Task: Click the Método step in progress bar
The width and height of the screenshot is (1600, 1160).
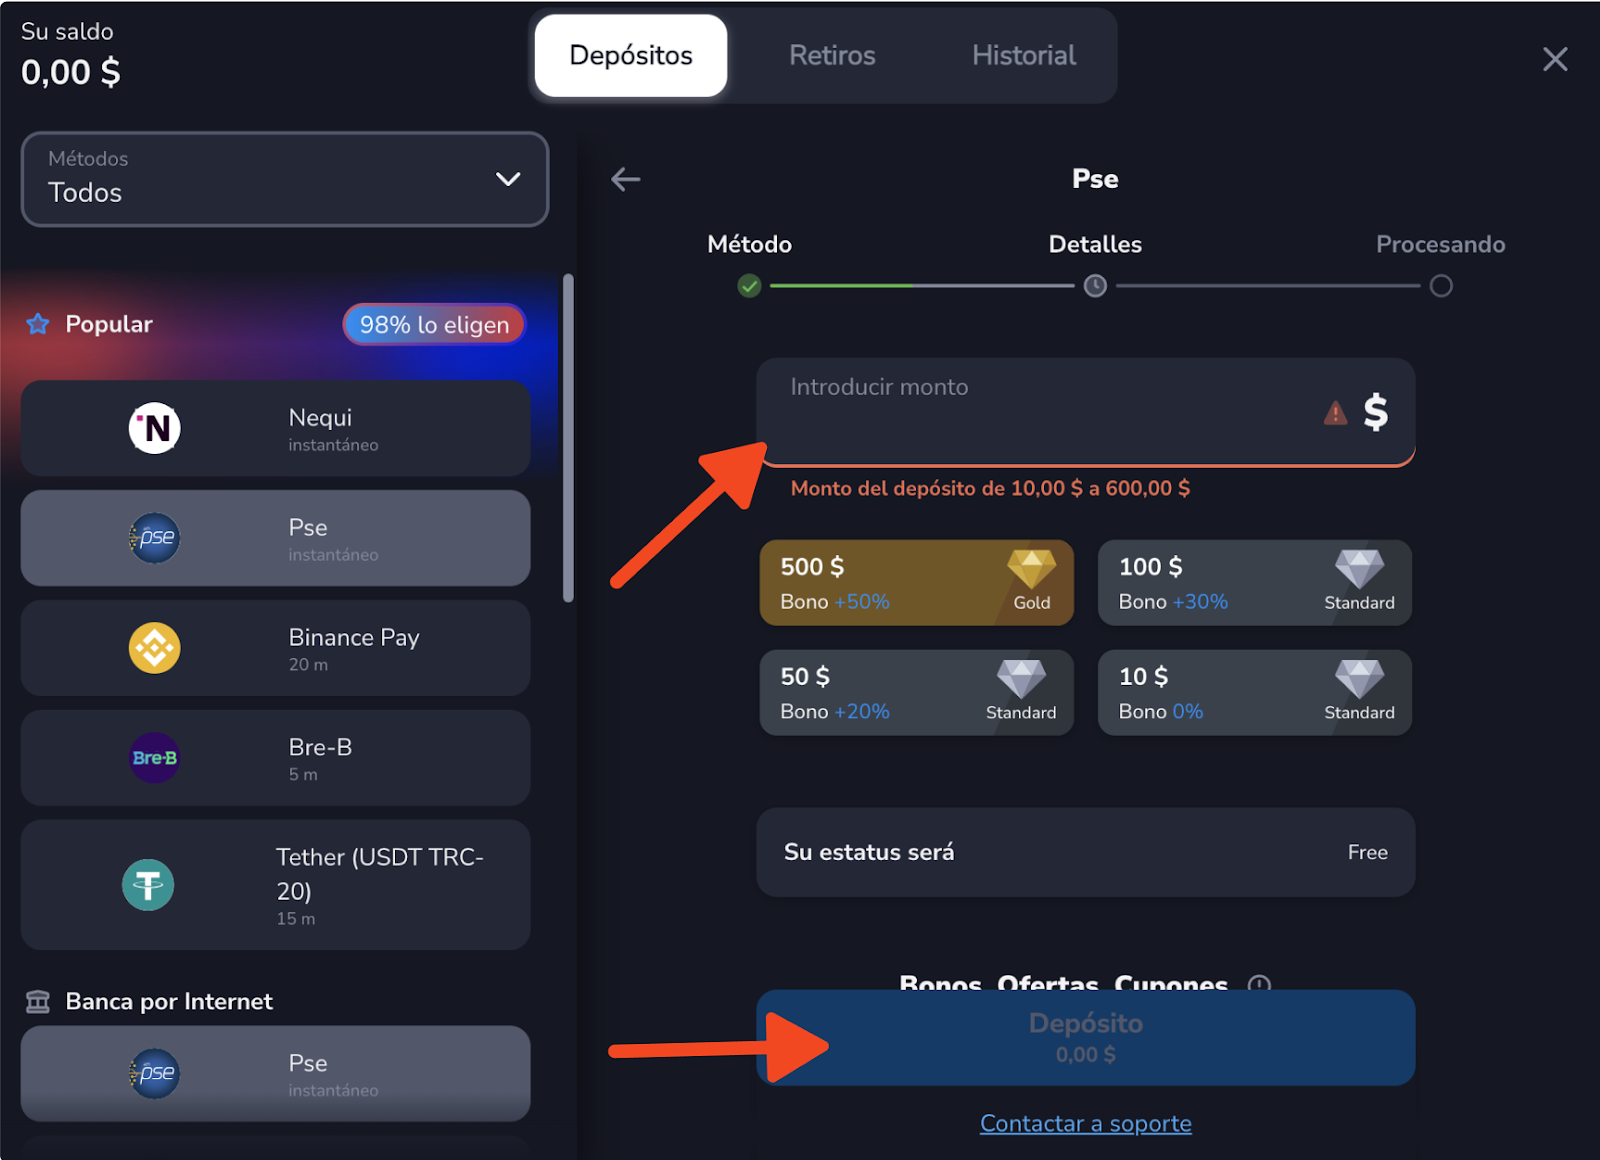Action: coord(749,286)
